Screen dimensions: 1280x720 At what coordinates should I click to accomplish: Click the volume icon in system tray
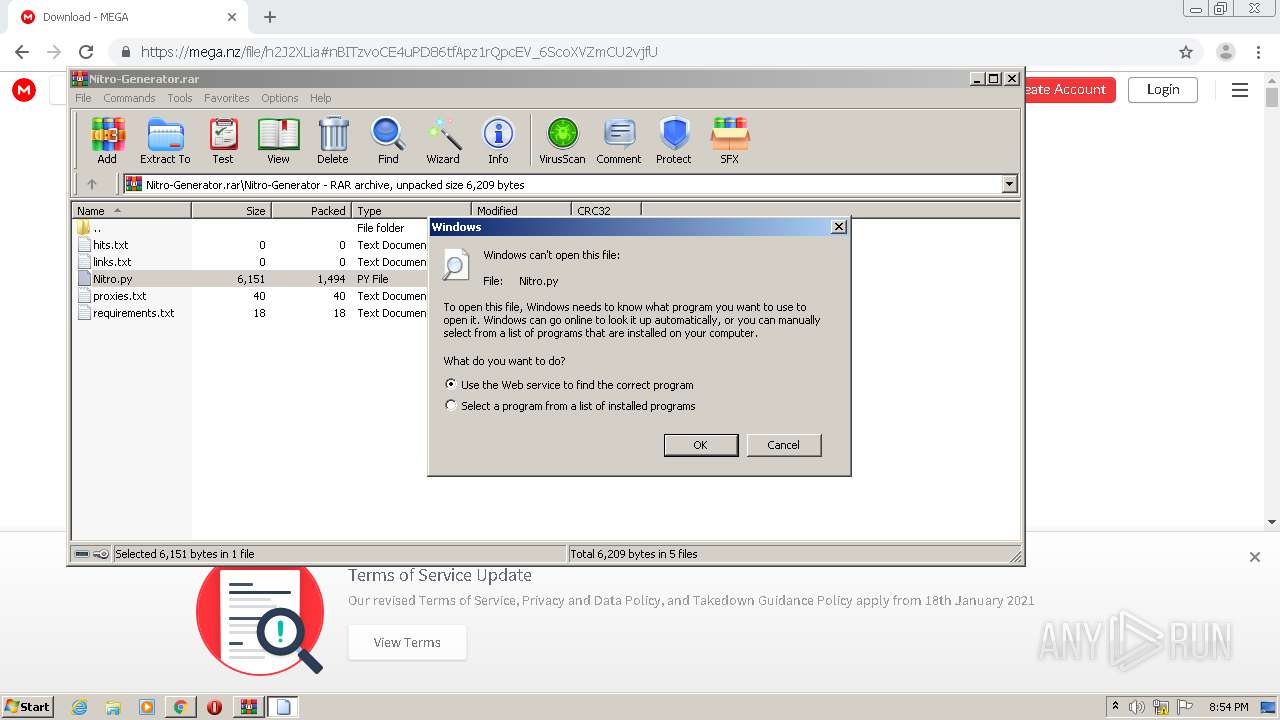click(1137, 707)
